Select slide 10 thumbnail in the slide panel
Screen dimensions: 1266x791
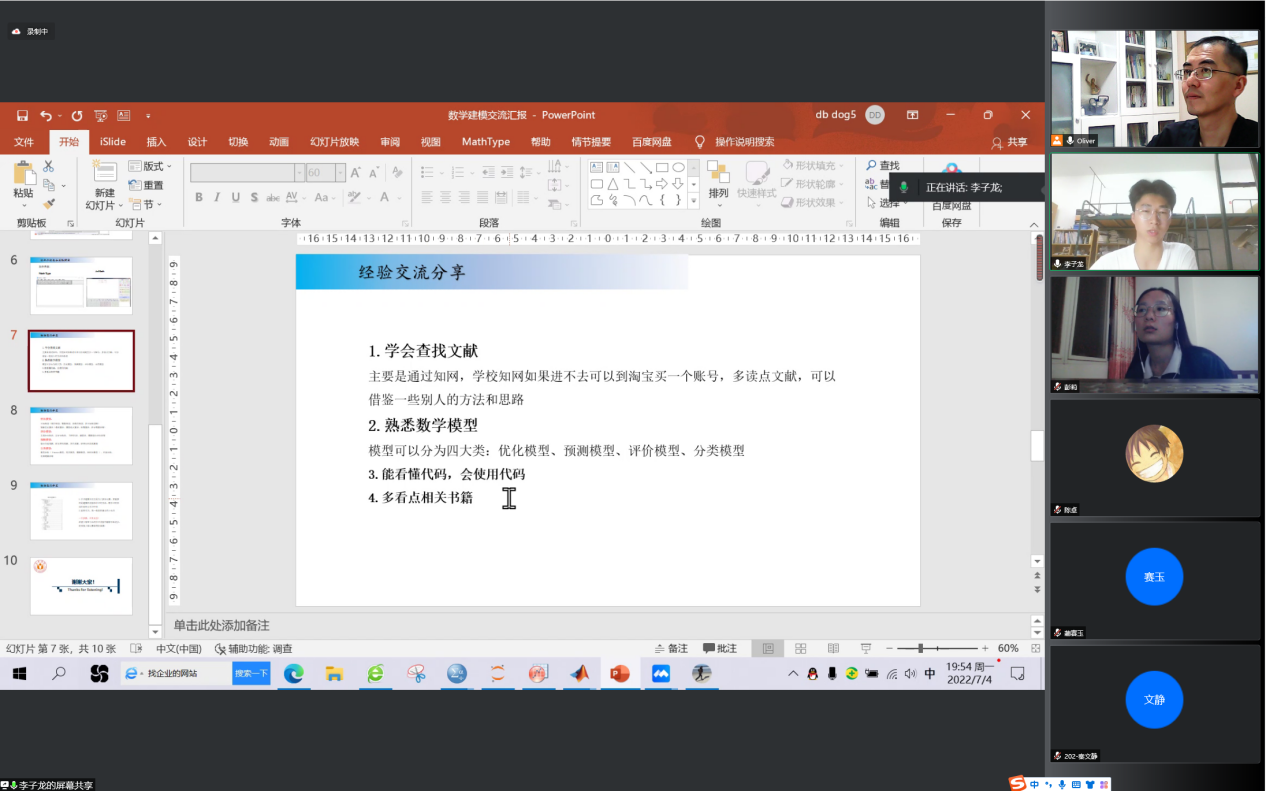pyautogui.click(x=81, y=586)
